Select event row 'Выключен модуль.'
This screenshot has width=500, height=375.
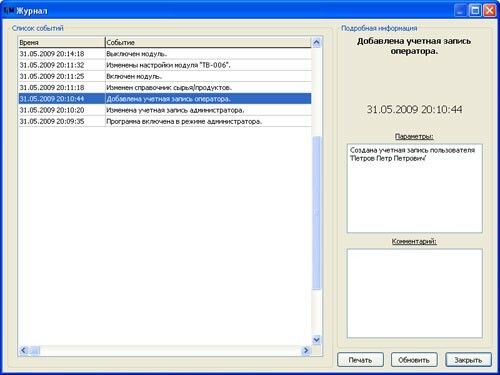pos(165,54)
